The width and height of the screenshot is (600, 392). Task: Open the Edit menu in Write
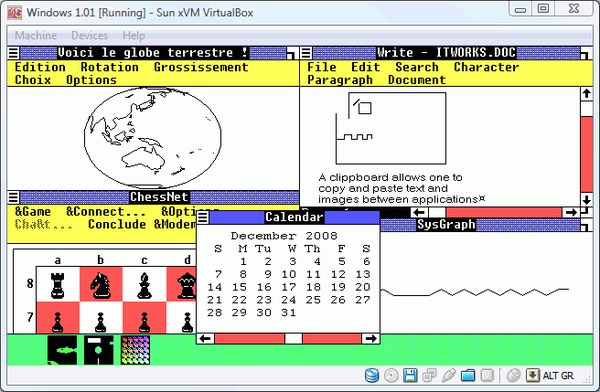pyautogui.click(x=366, y=67)
